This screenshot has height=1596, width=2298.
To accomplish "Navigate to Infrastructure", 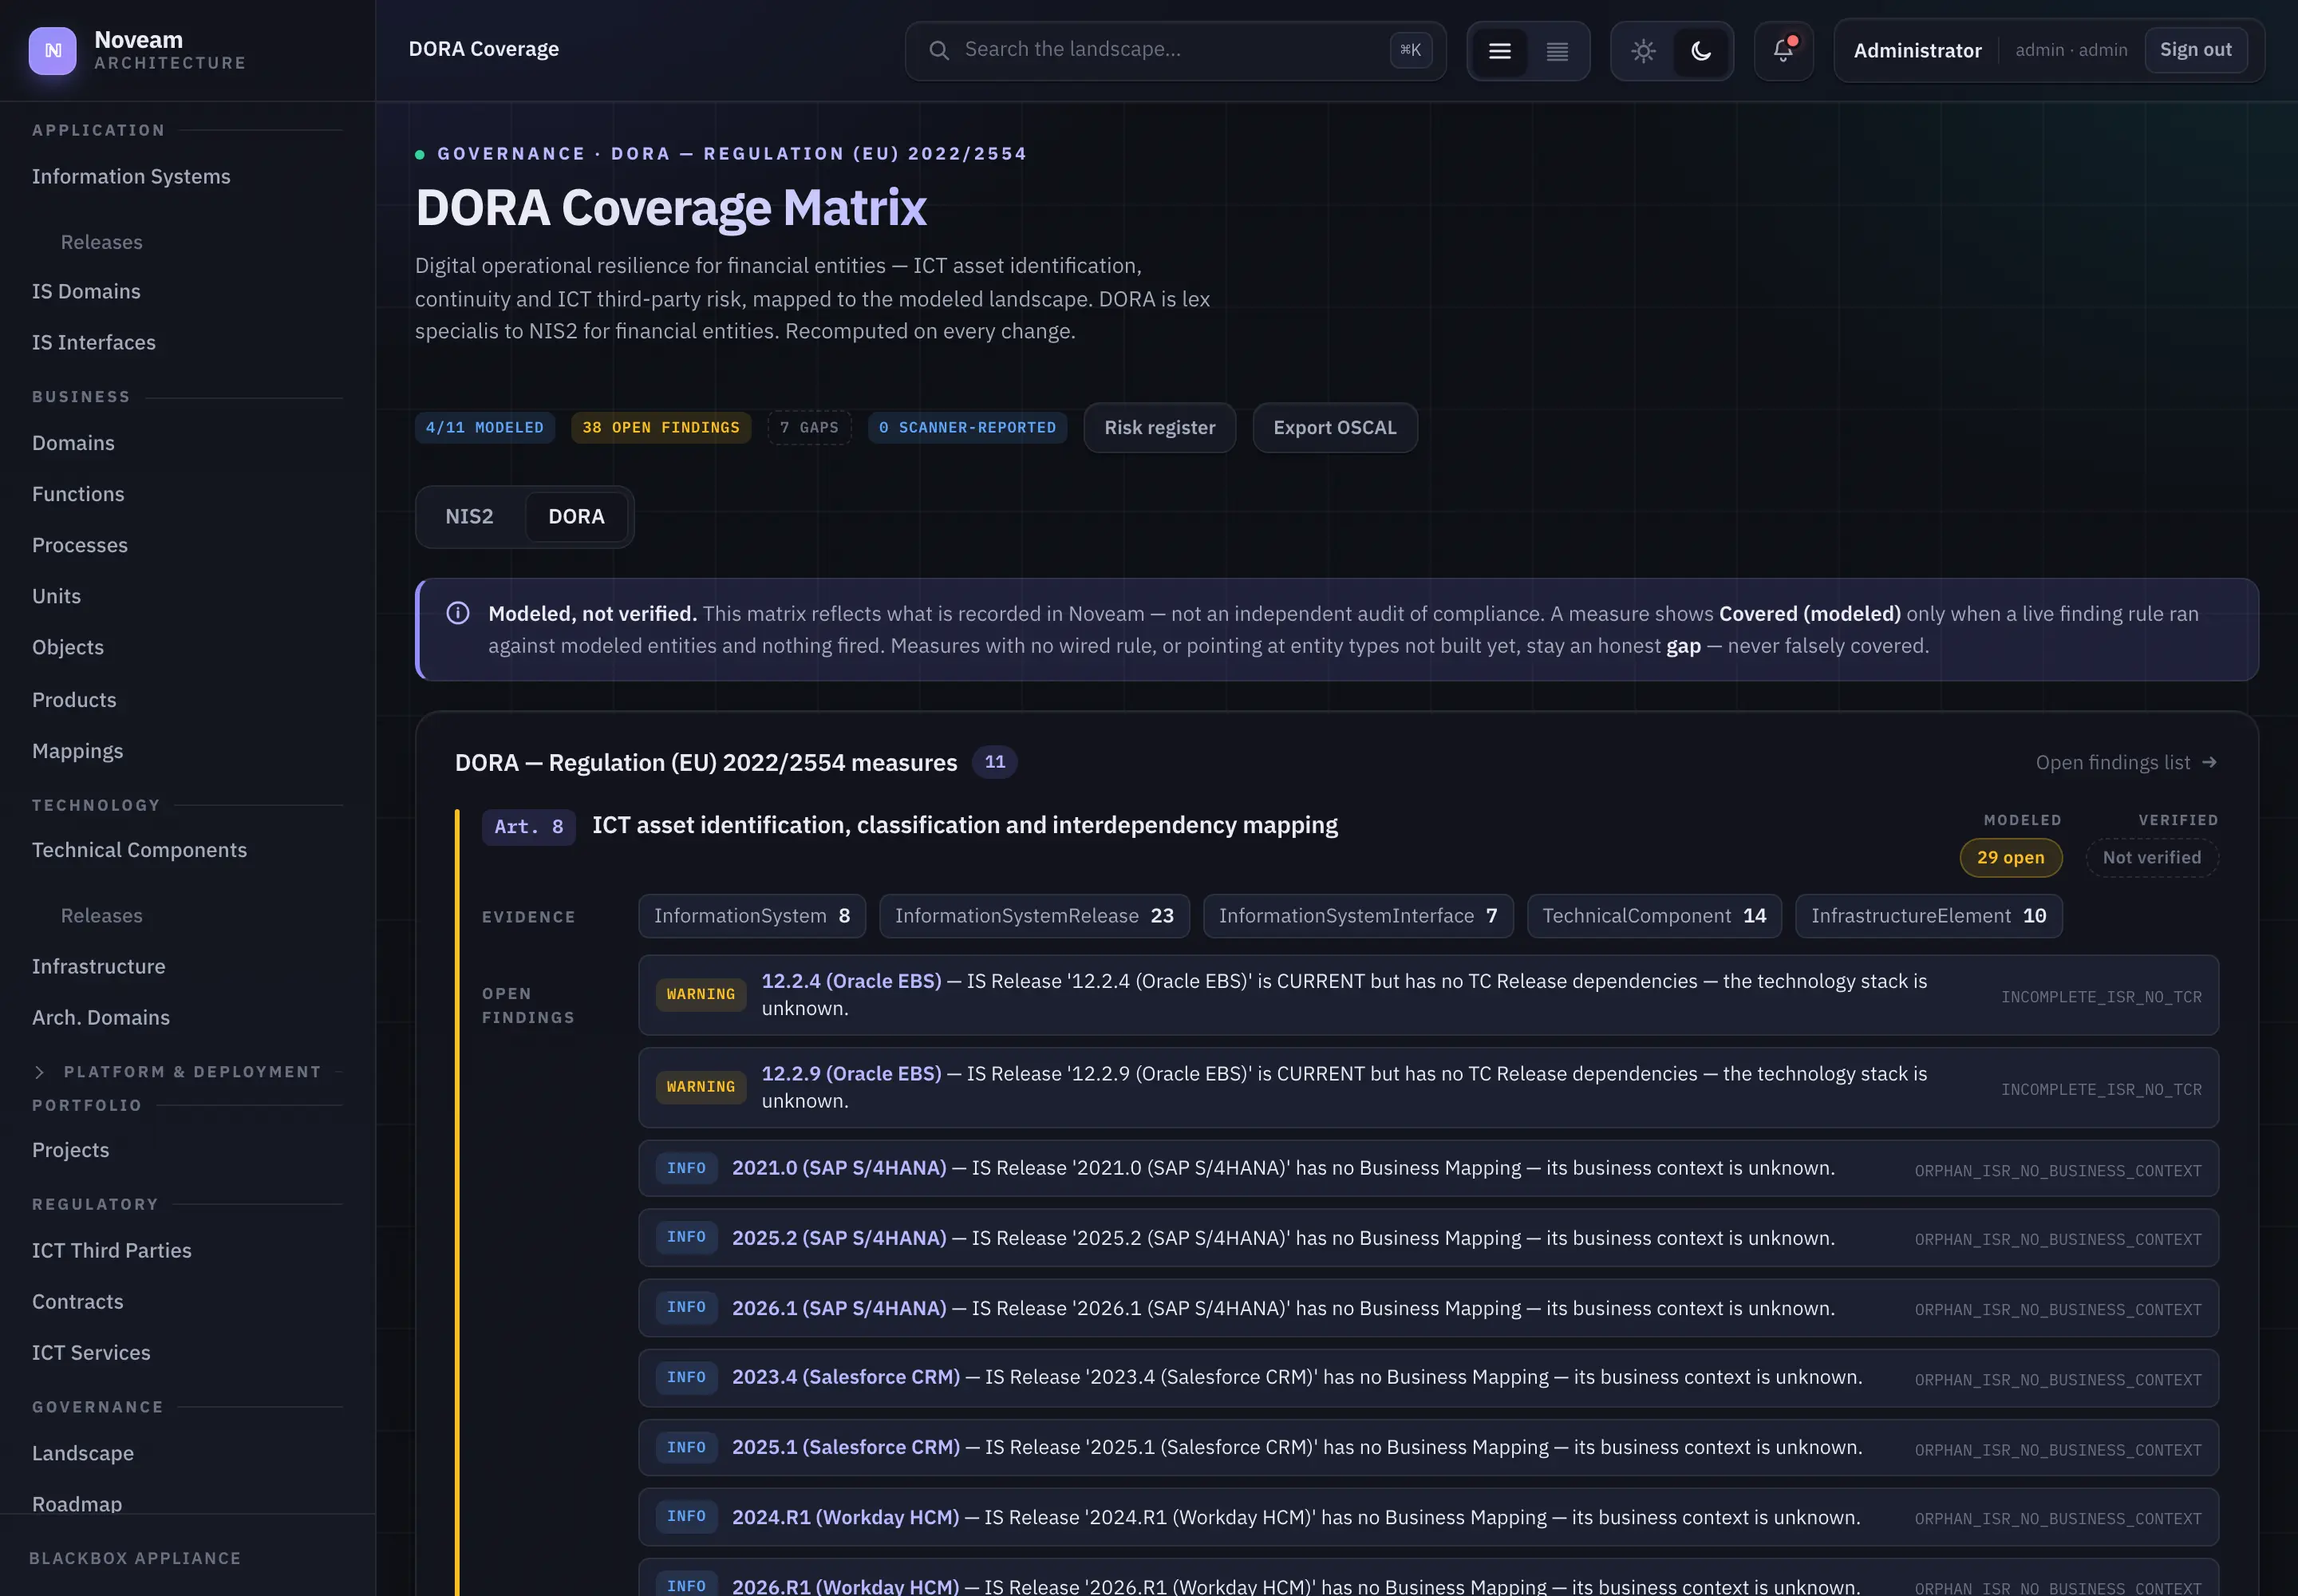I will [x=99, y=966].
